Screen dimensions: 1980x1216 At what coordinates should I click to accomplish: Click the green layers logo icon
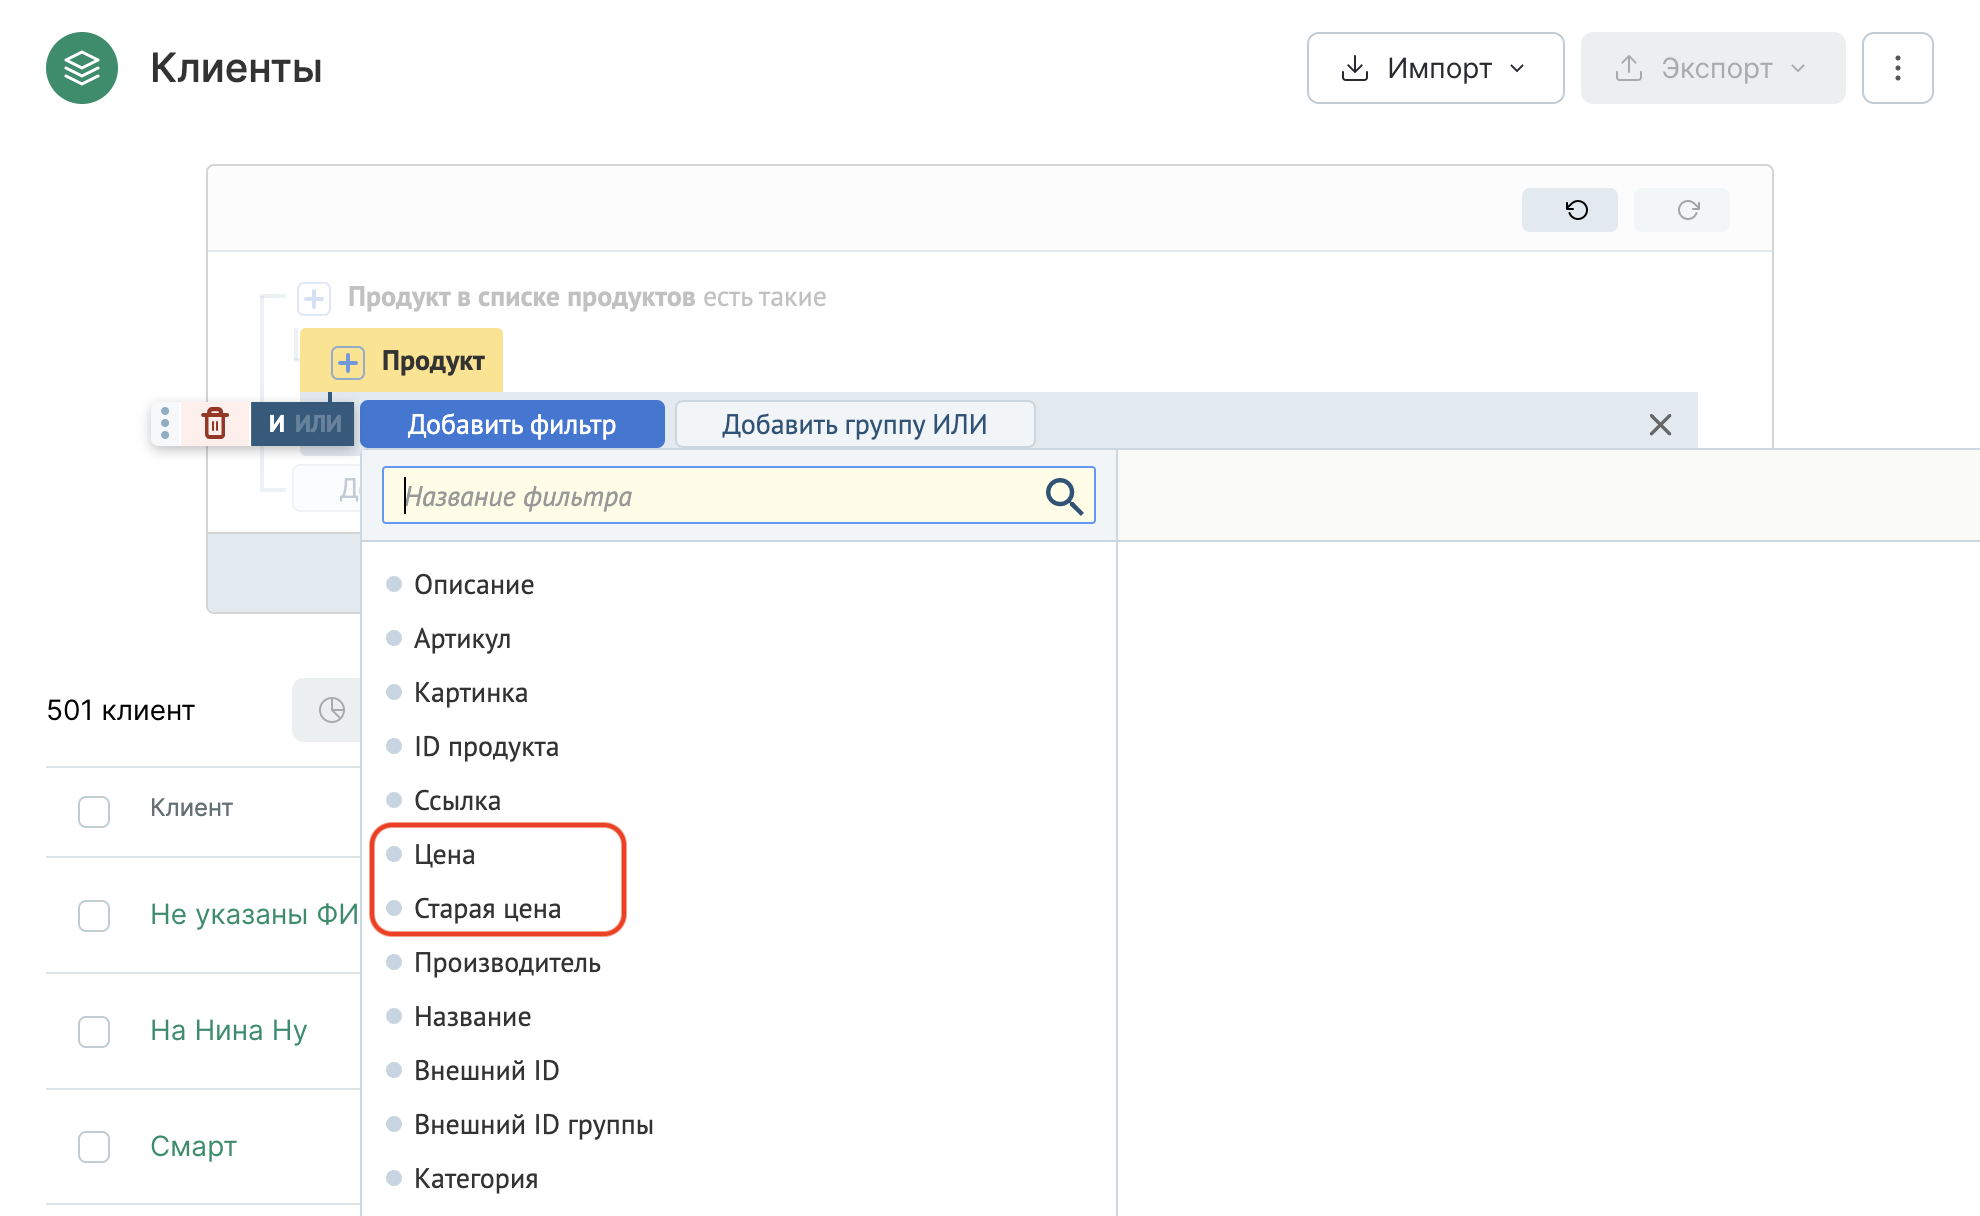point(82,68)
